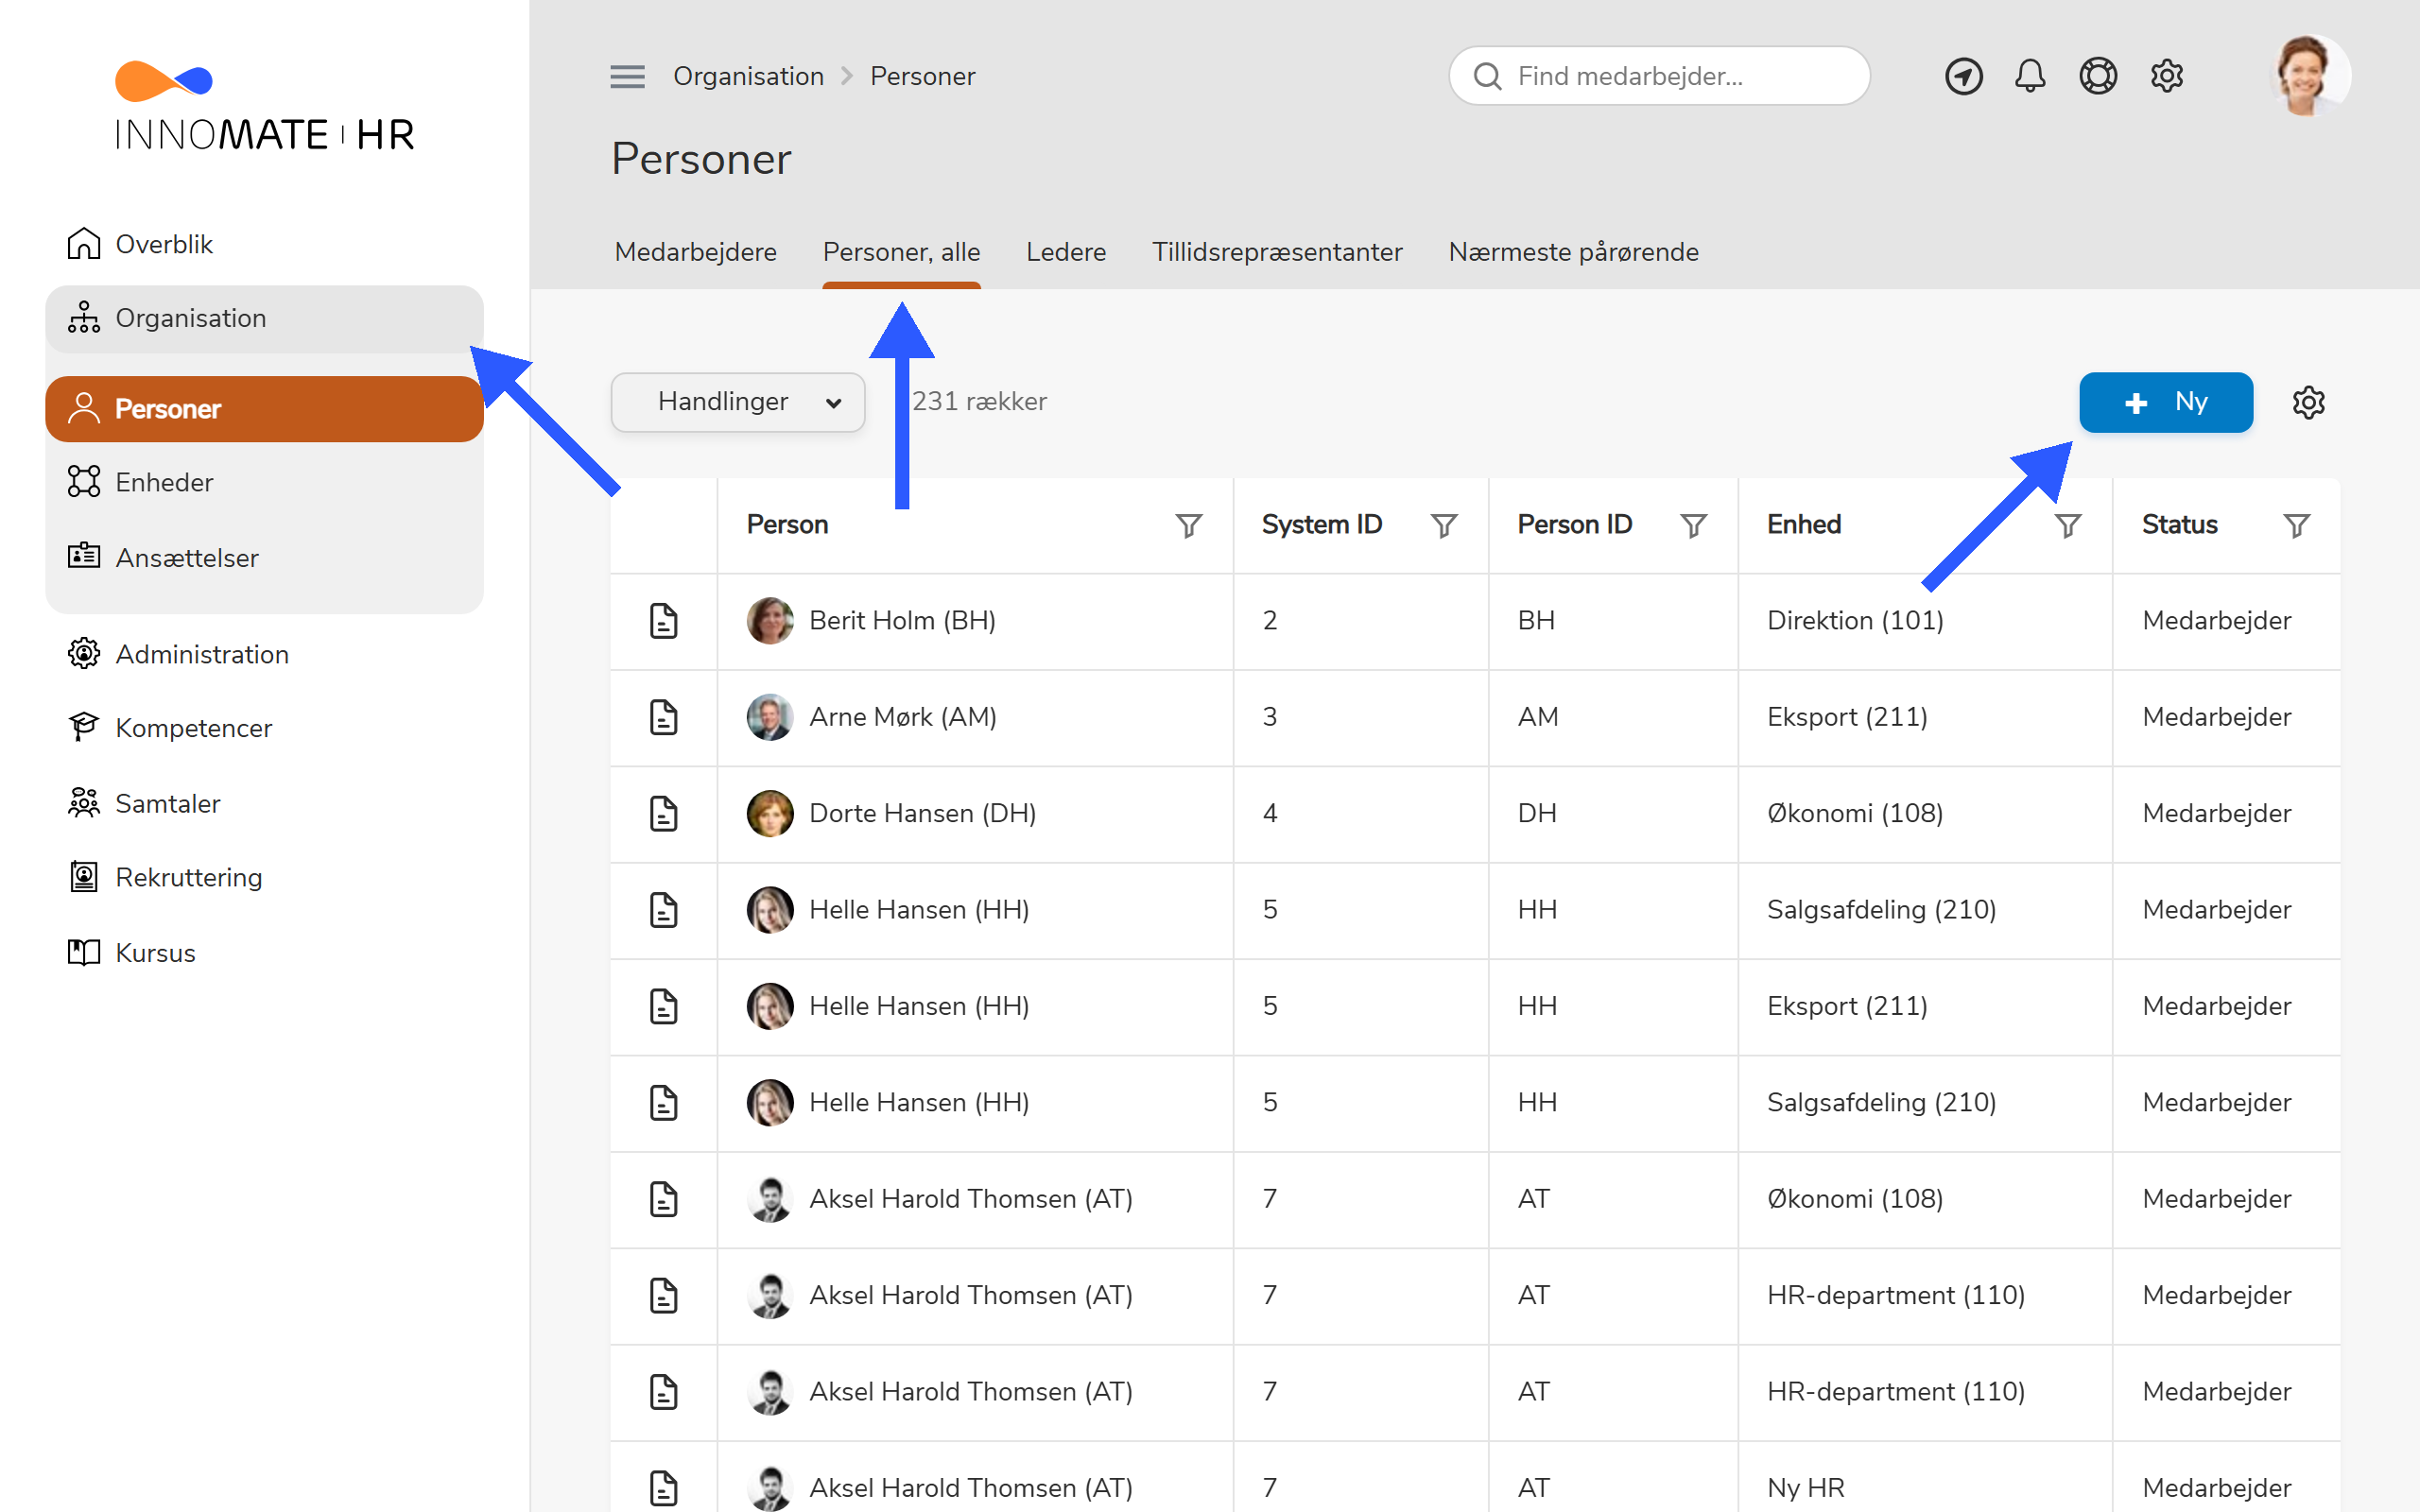Open Berit Holm (BH) person record
The width and height of the screenshot is (2420, 1512).
click(902, 621)
